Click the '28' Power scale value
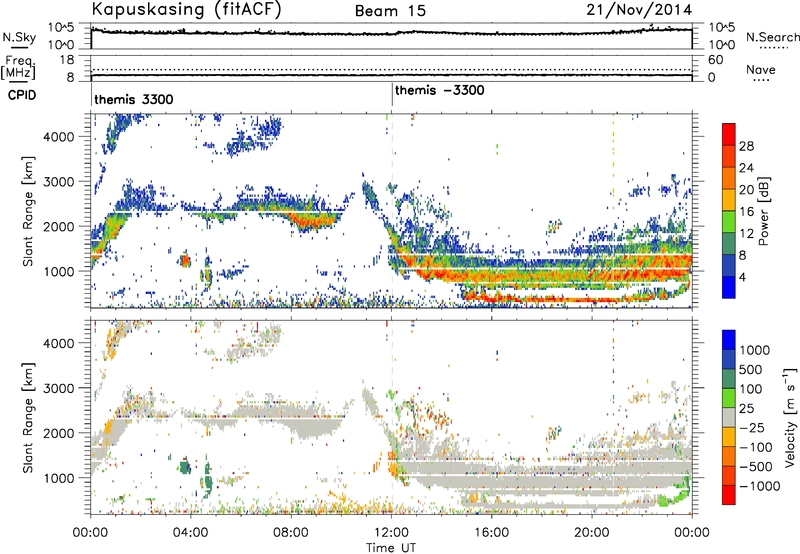The width and height of the screenshot is (800, 554). pos(746,146)
